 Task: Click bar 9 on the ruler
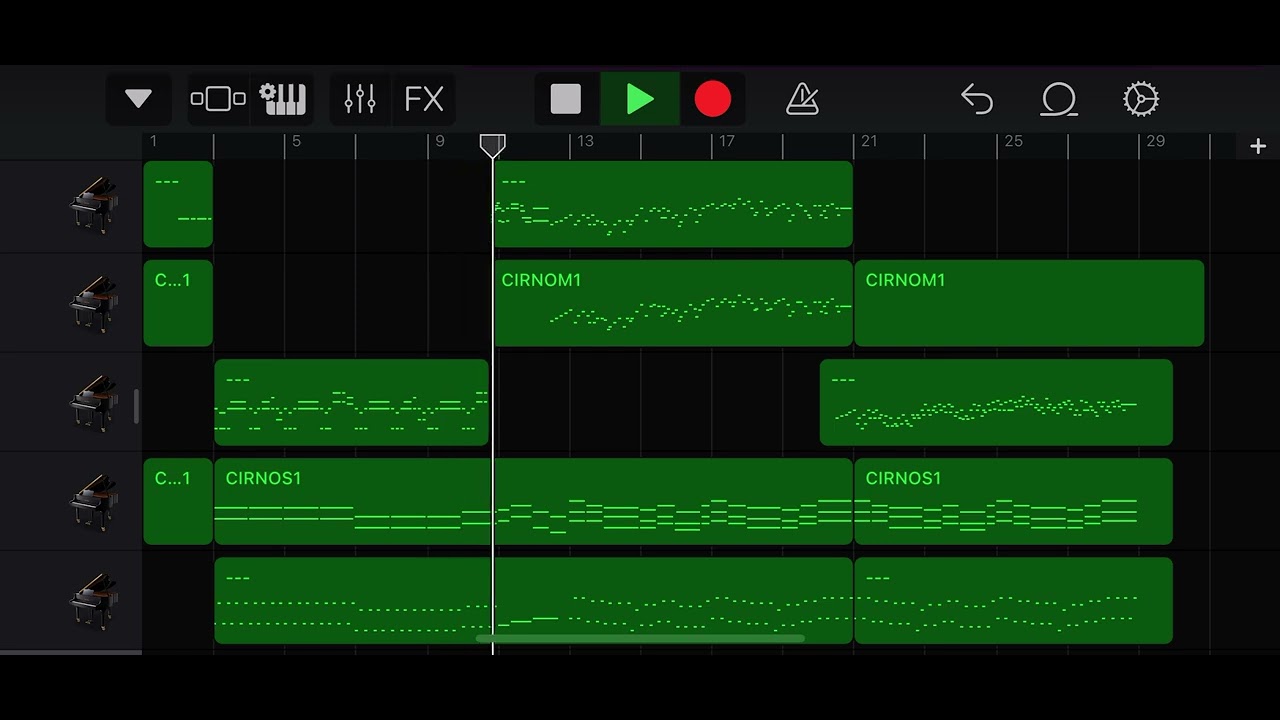coord(439,141)
